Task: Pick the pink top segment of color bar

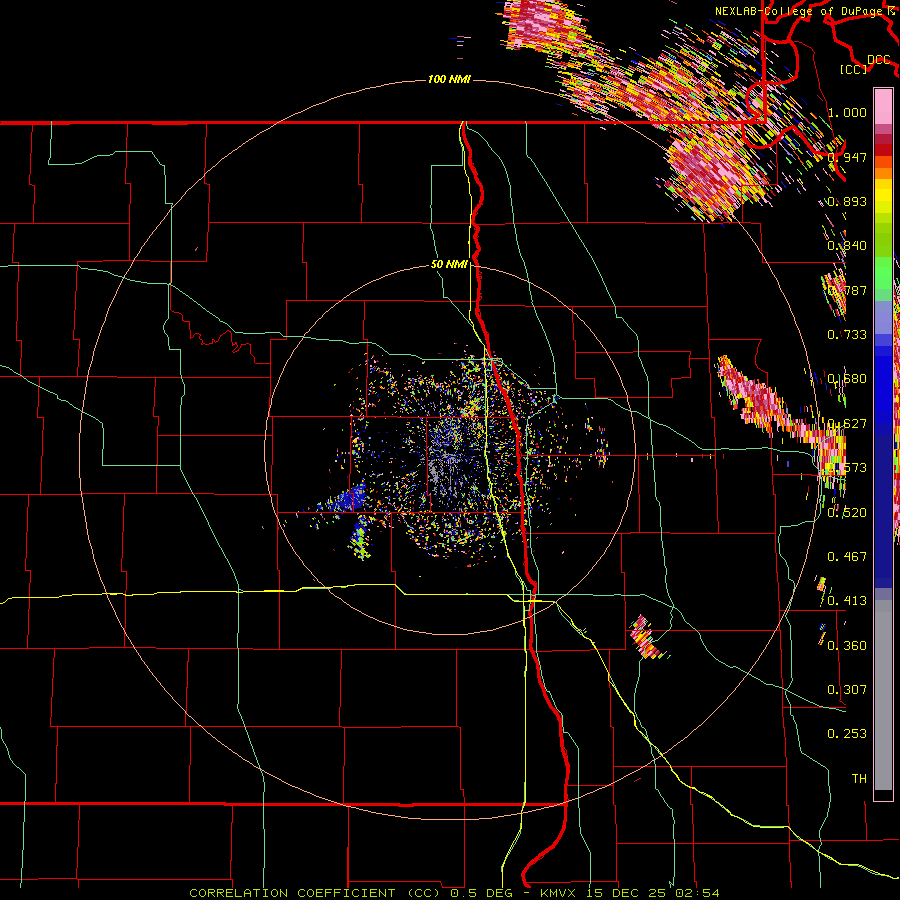Action: click(883, 106)
